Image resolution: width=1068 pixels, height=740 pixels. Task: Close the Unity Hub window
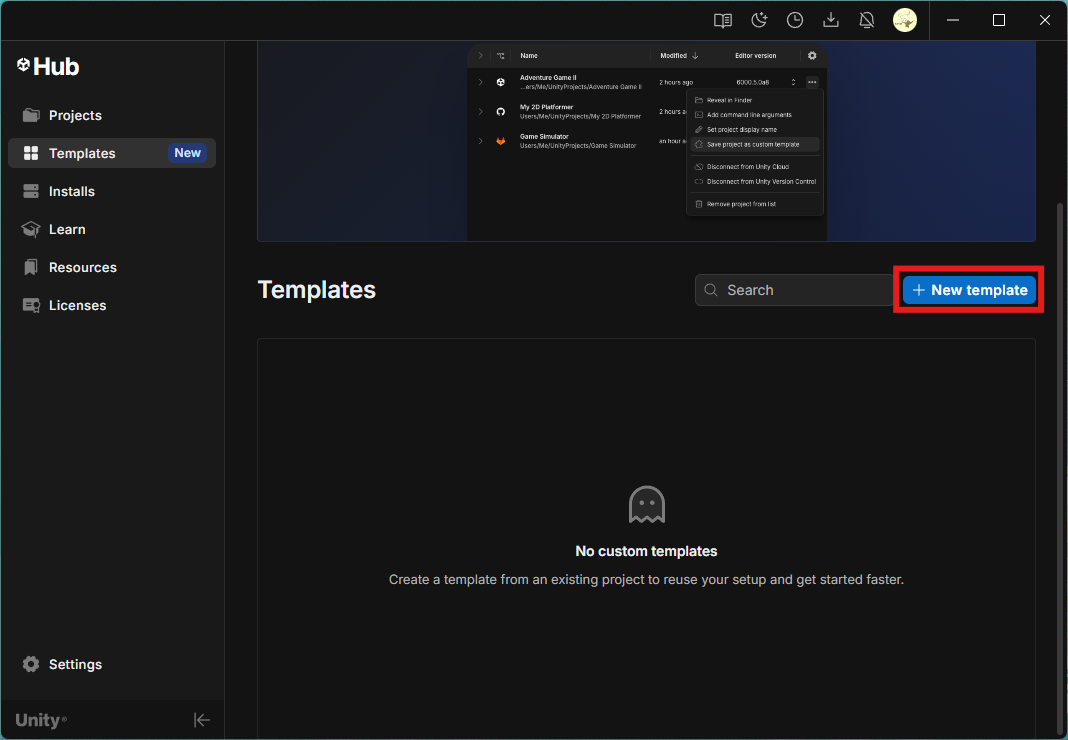click(x=1044, y=20)
